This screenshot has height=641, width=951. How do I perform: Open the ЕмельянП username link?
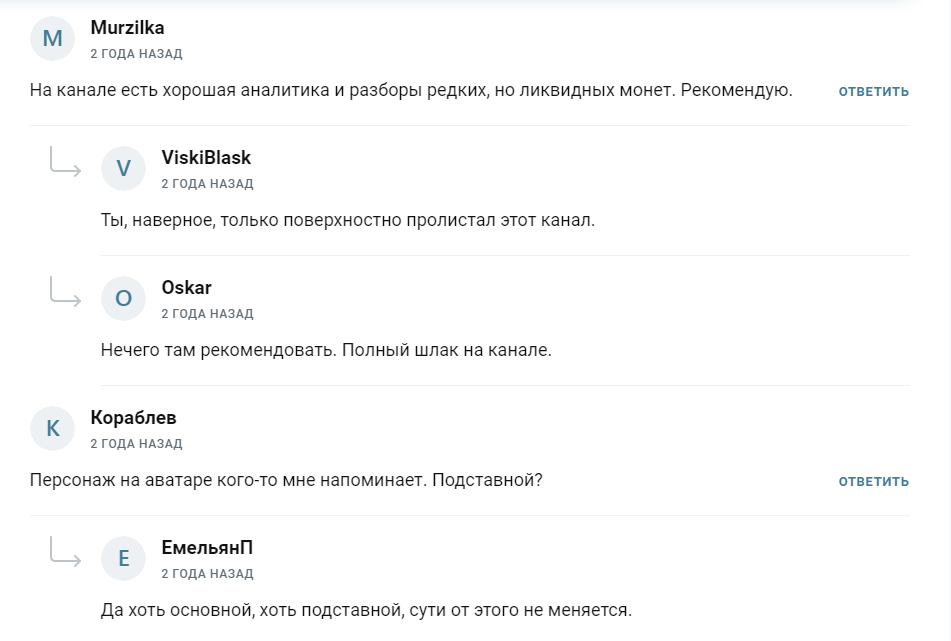pyautogui.click(x=207, y=548)
